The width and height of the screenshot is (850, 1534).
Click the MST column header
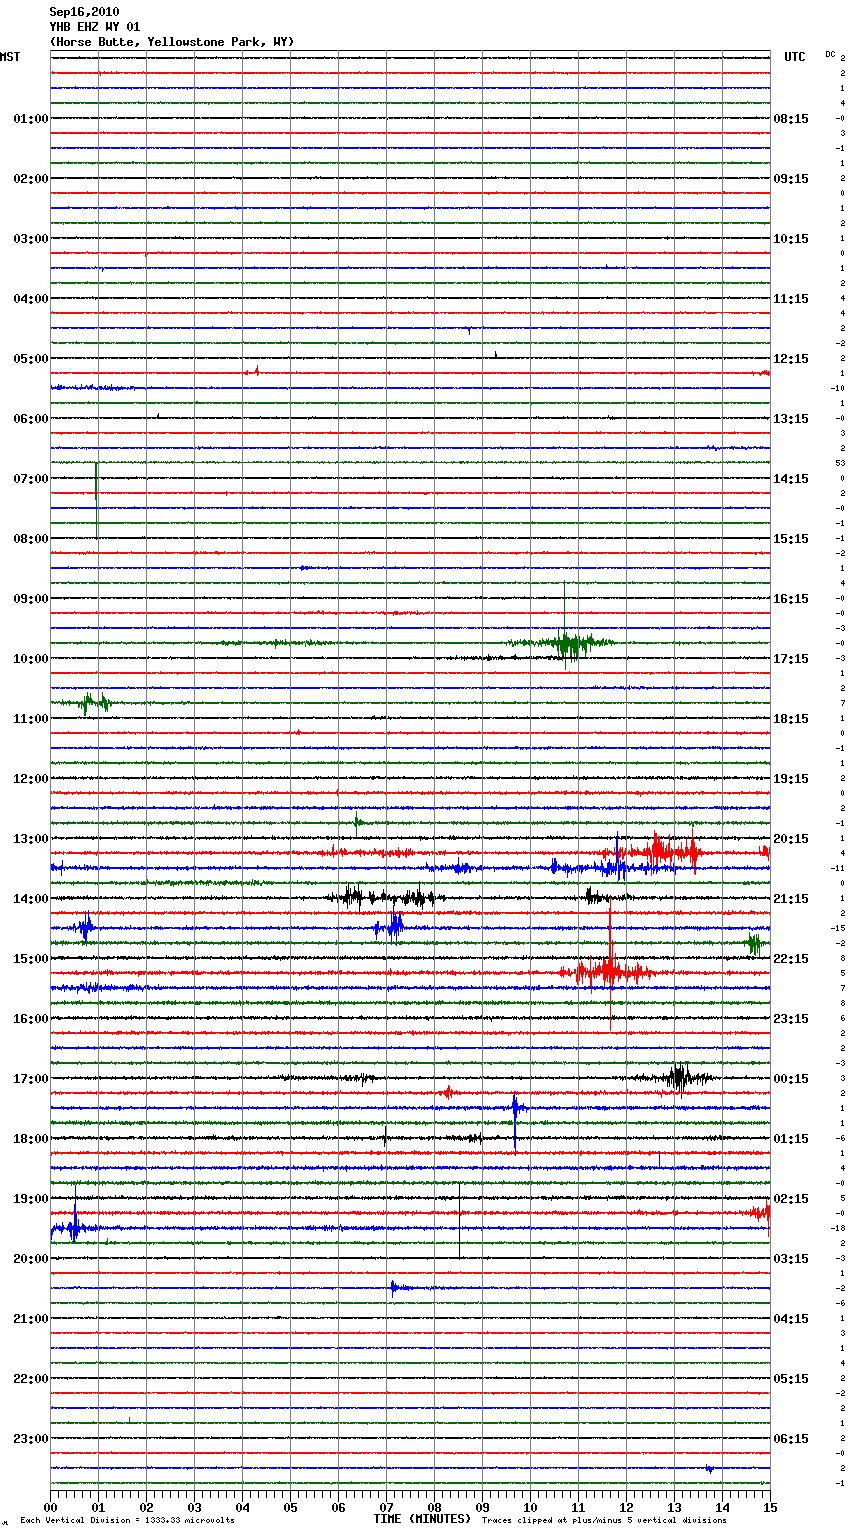(x=10, y=57)
